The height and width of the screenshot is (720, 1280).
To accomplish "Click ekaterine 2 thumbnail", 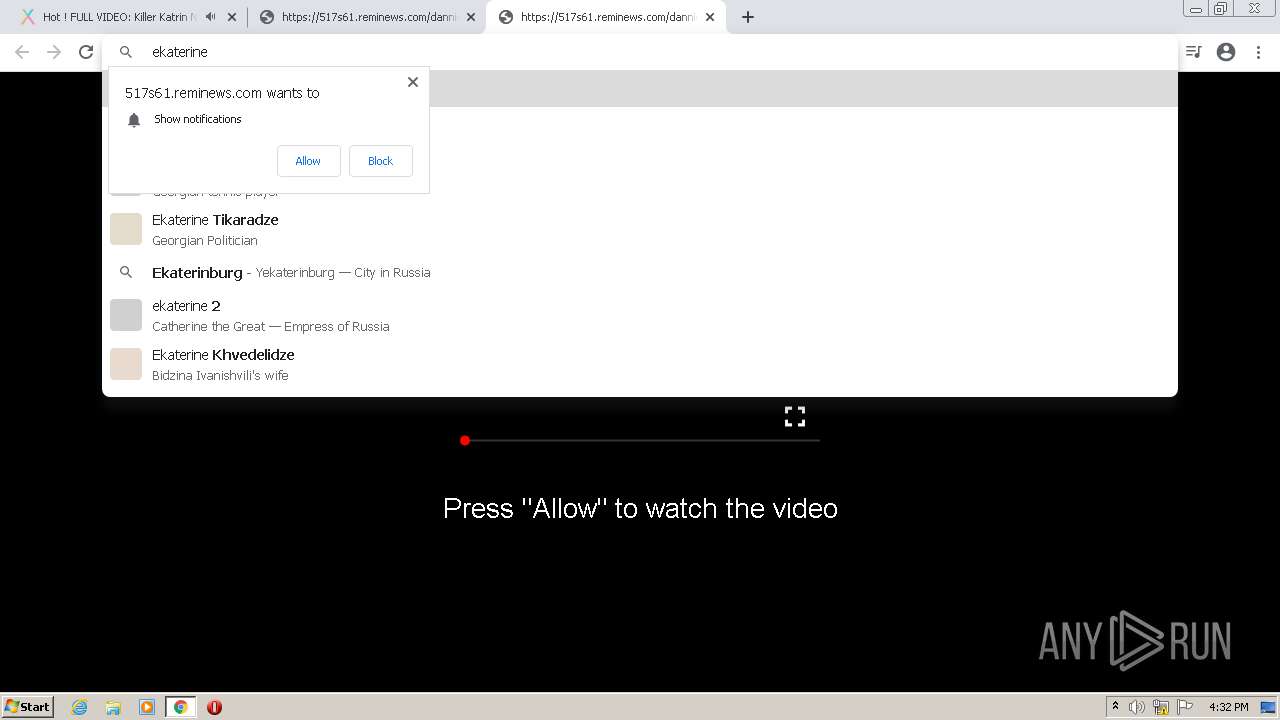I will click(126, 315).
